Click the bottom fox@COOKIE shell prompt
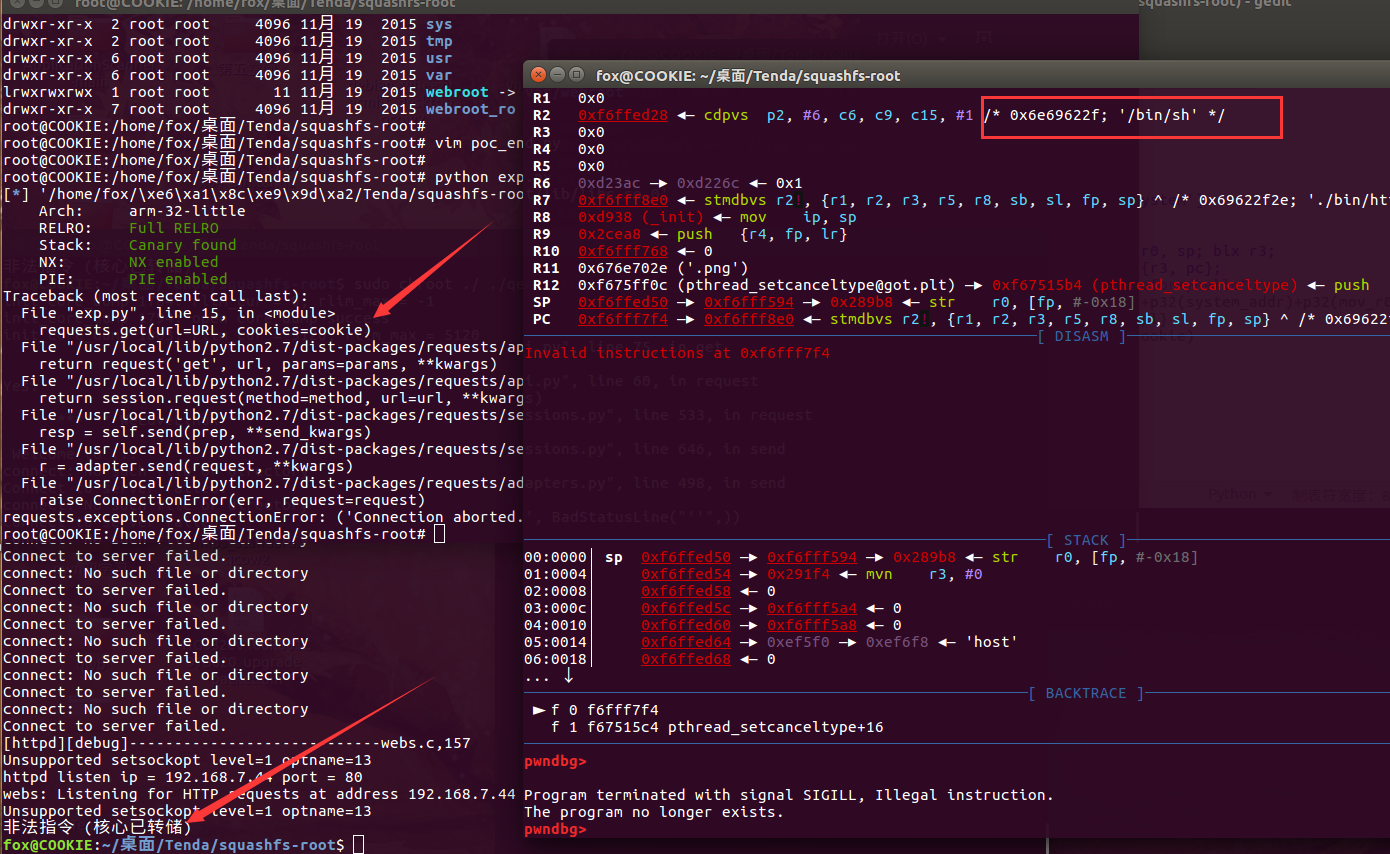This screenshot has height=854, width=1390. click(x=173, y=846)
